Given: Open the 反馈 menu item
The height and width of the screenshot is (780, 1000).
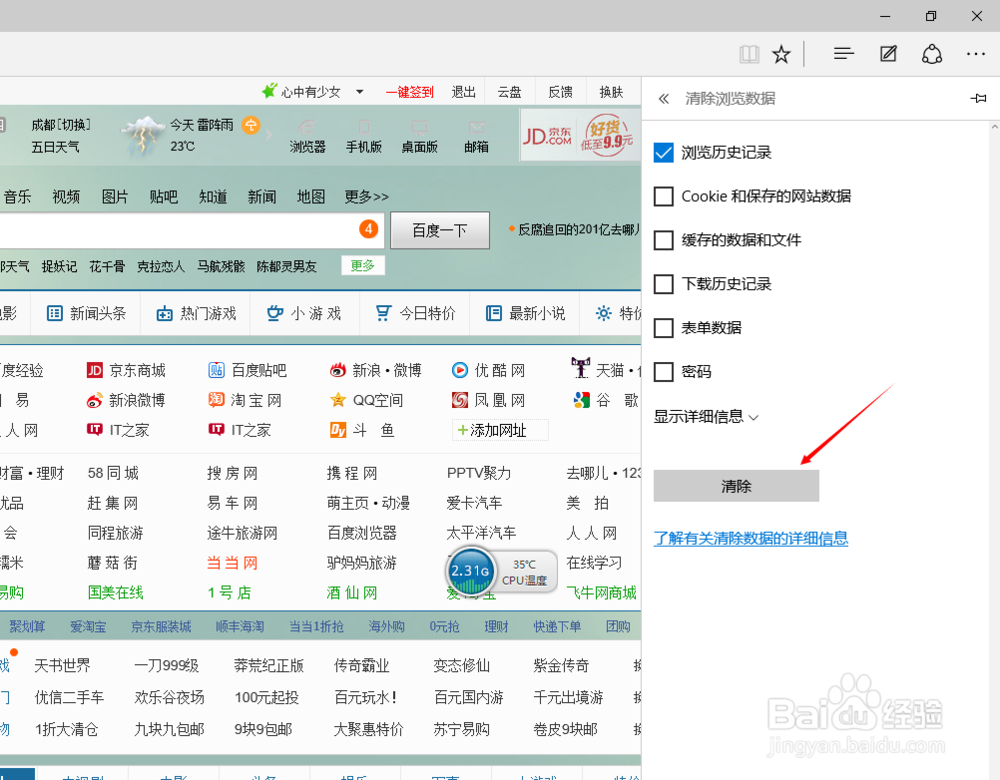Looking at the screenshot, I should click(x=561, y=92).
